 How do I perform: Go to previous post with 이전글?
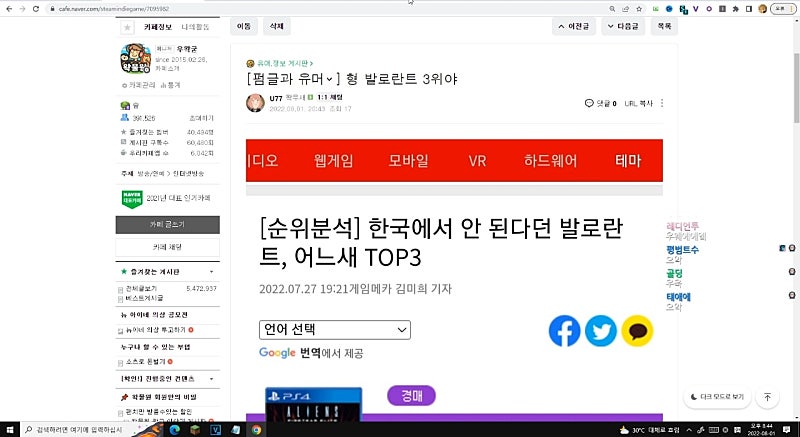[x=573, y=27]
